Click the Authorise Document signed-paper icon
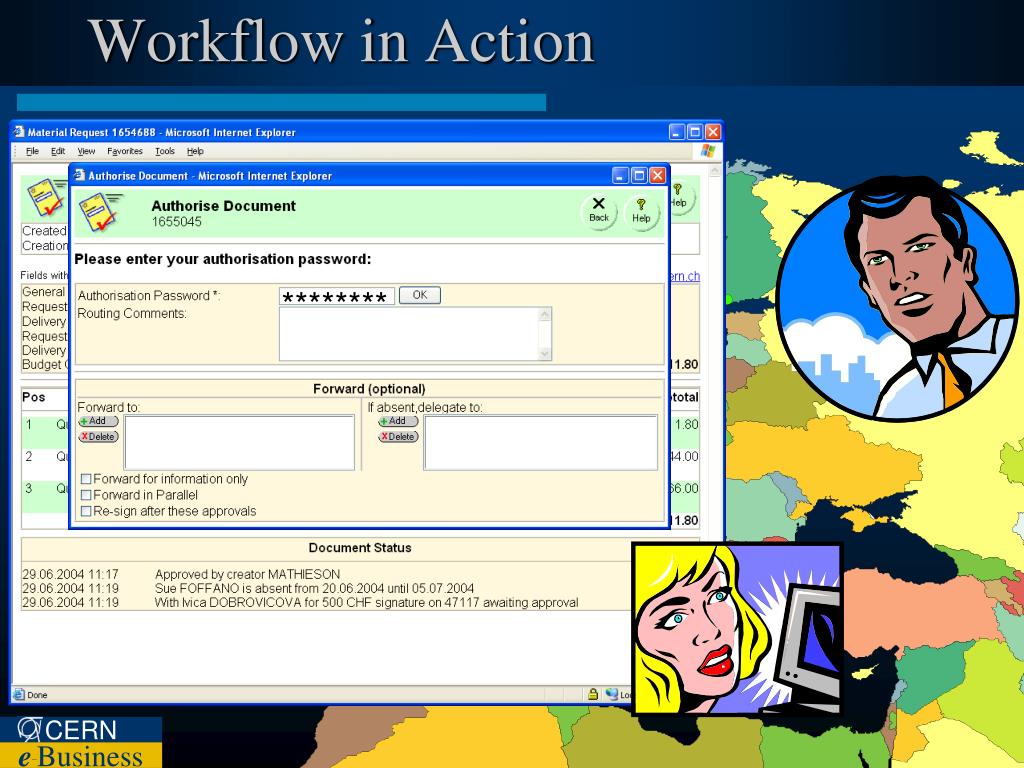Image resolution: width=1024 pixels, height=768 pixels. (100, 212)
